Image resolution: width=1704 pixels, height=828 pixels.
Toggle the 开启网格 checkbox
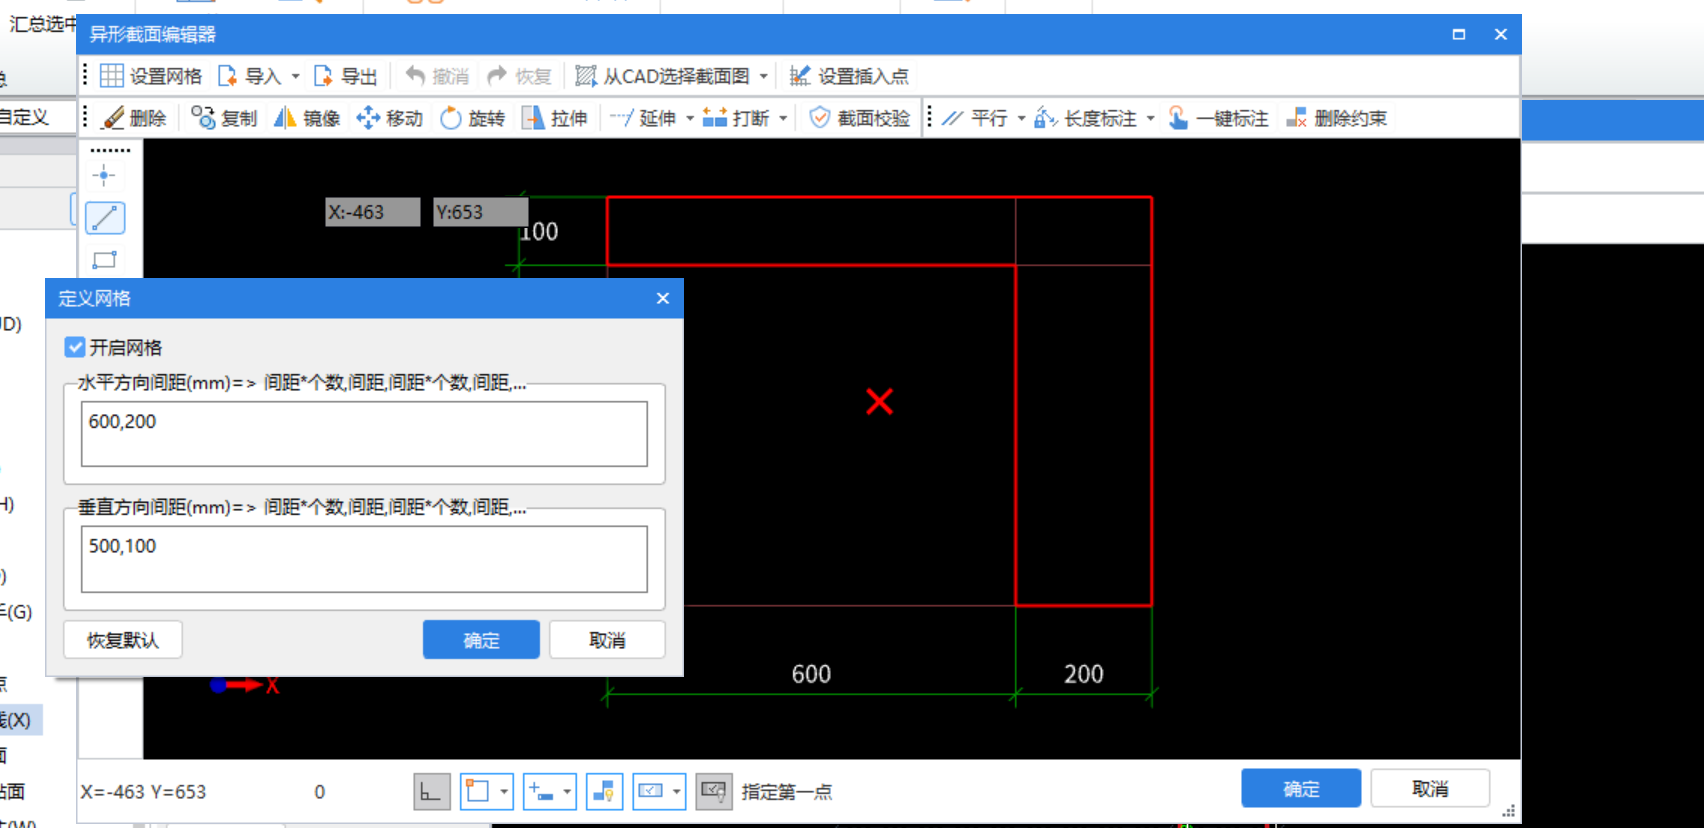pyautogui.click(x=75, y=347)
